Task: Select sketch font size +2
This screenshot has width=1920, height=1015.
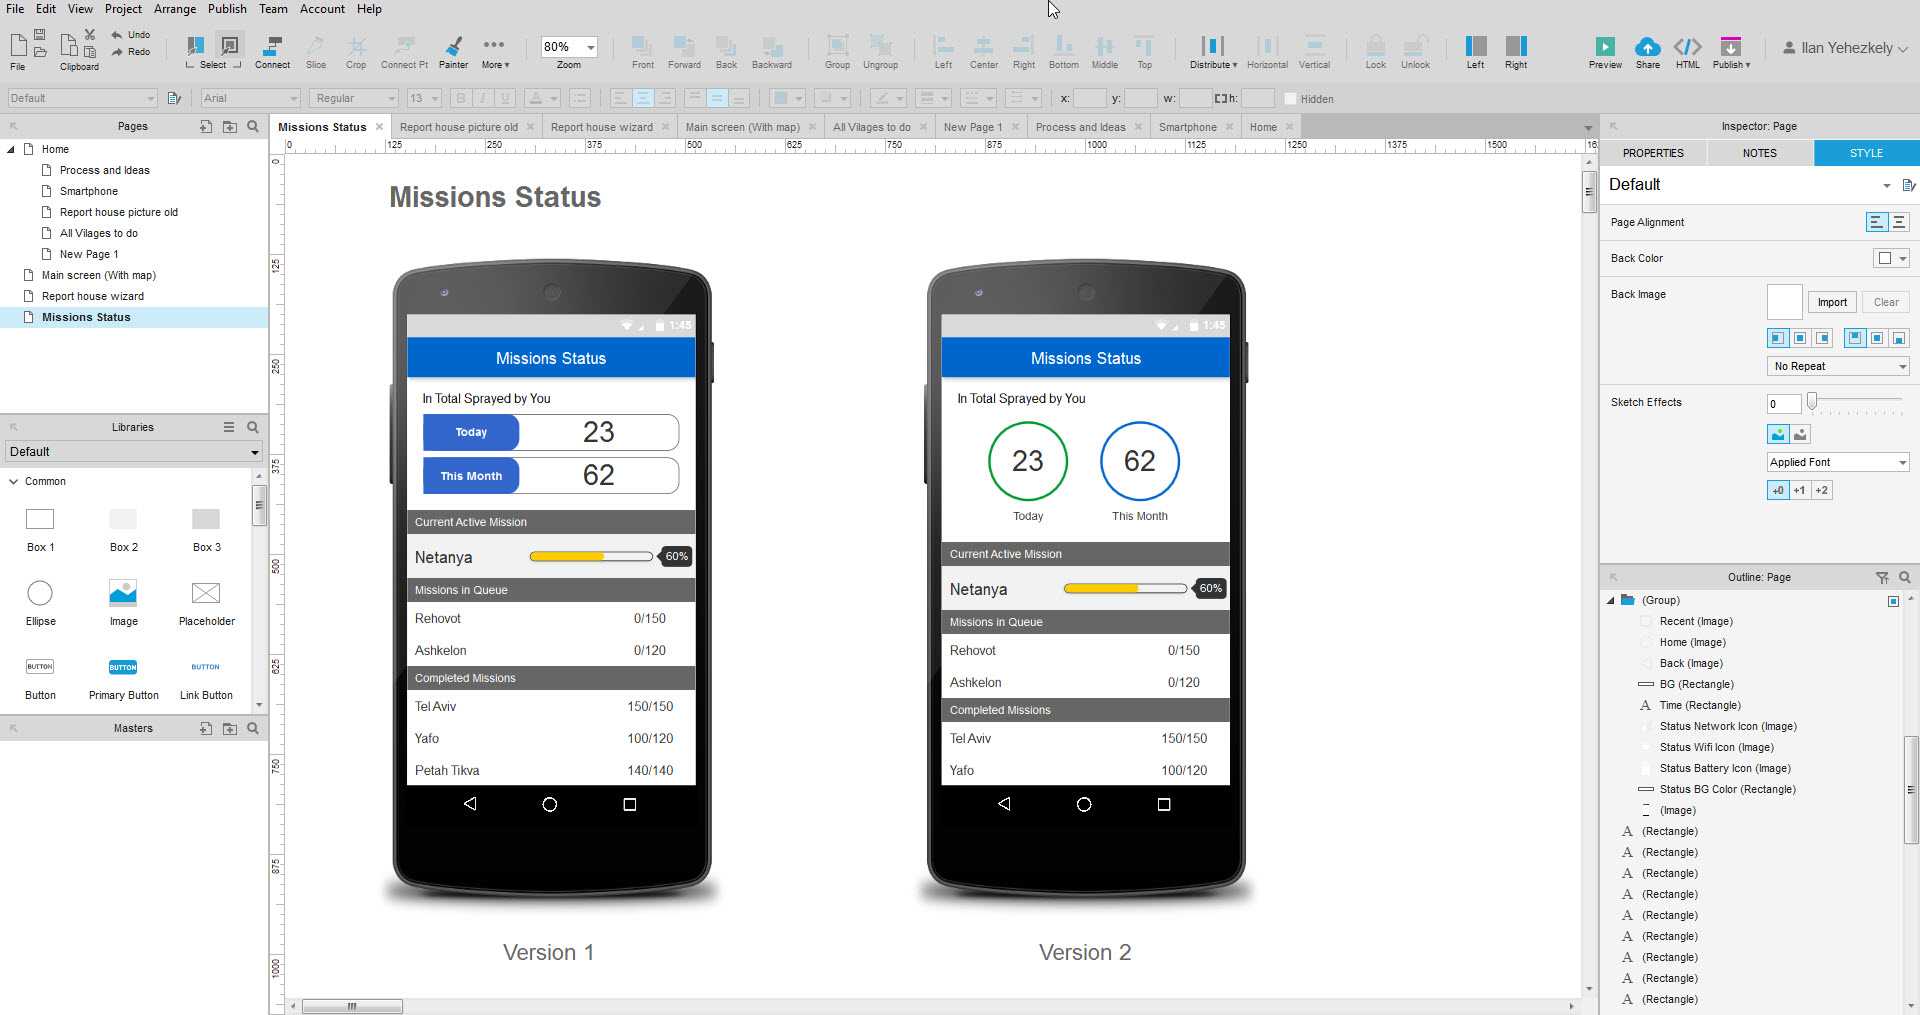Action: click(x=1822, y=490)
